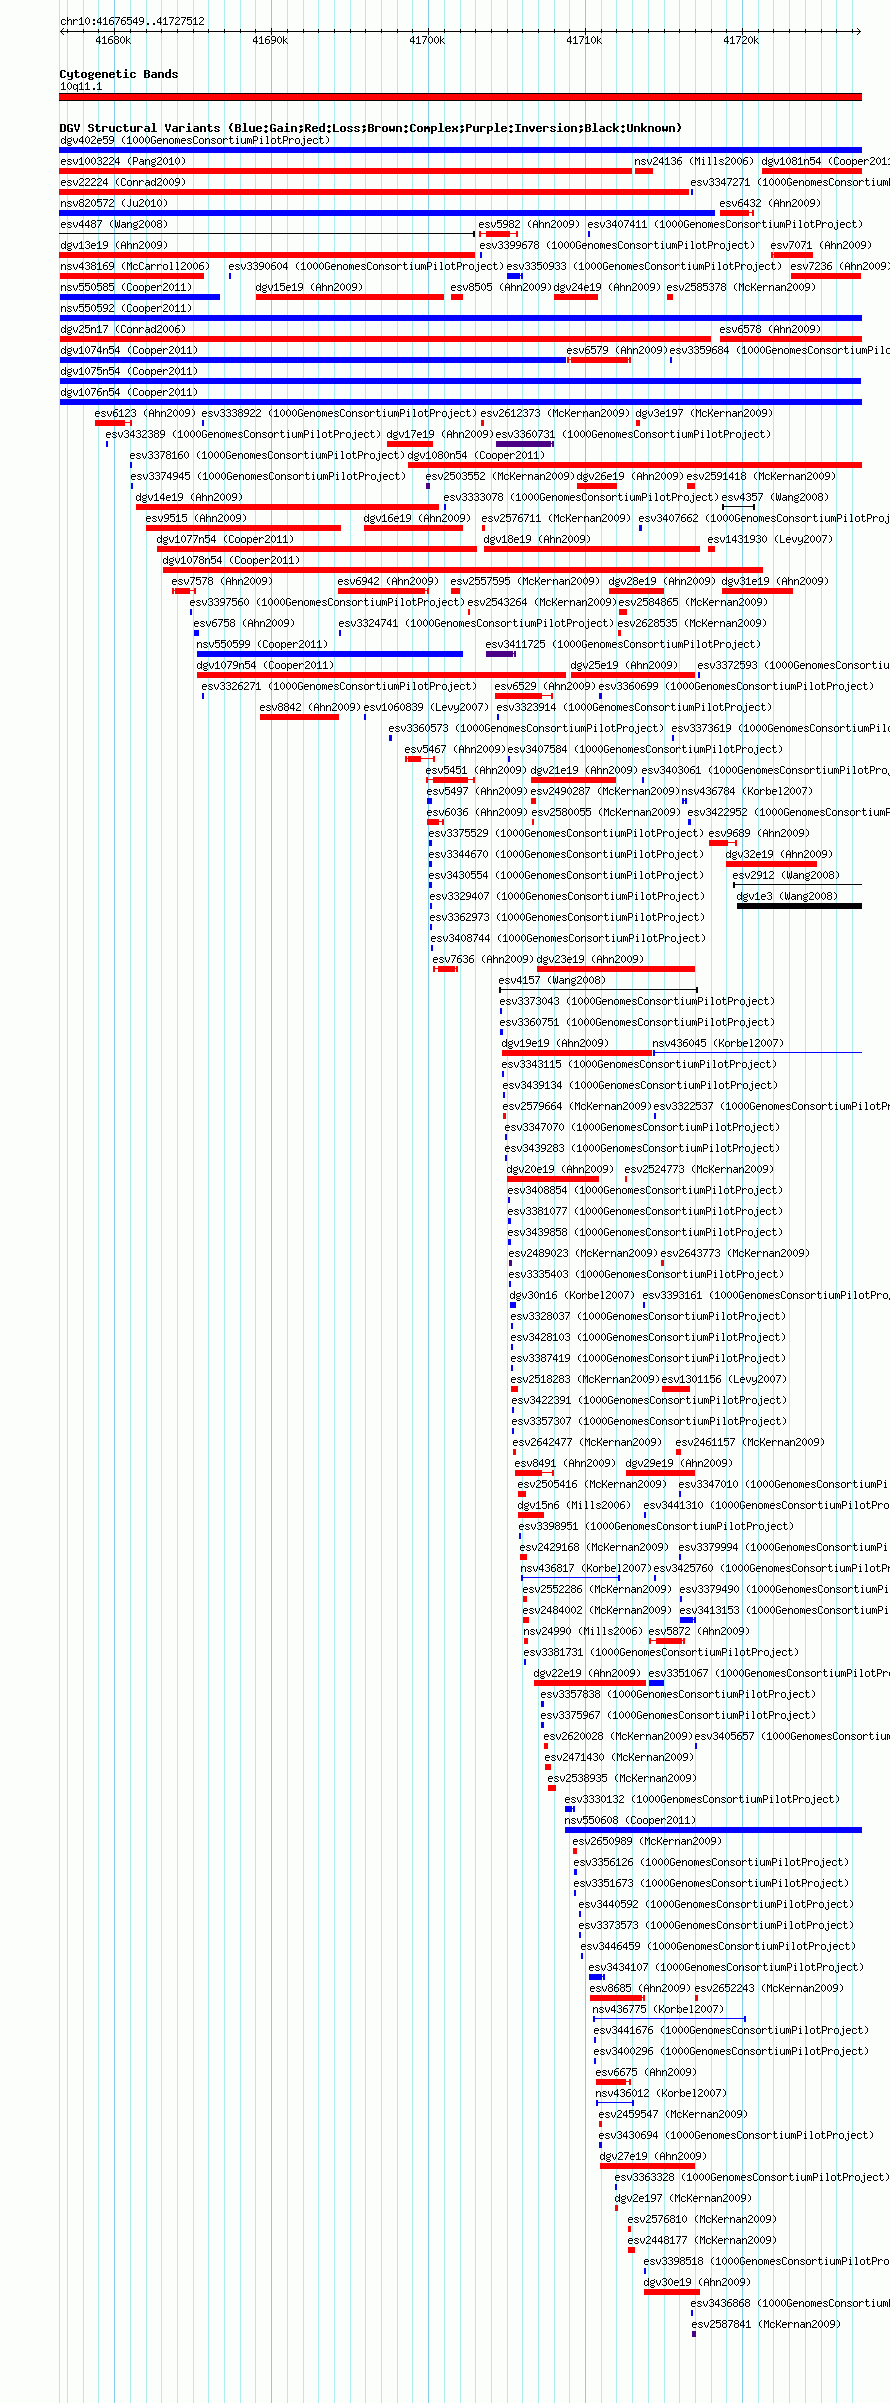Open esv8505 (Ahn2009) variant
This screenshot has height=2403, width=890.
coord(501,287)
